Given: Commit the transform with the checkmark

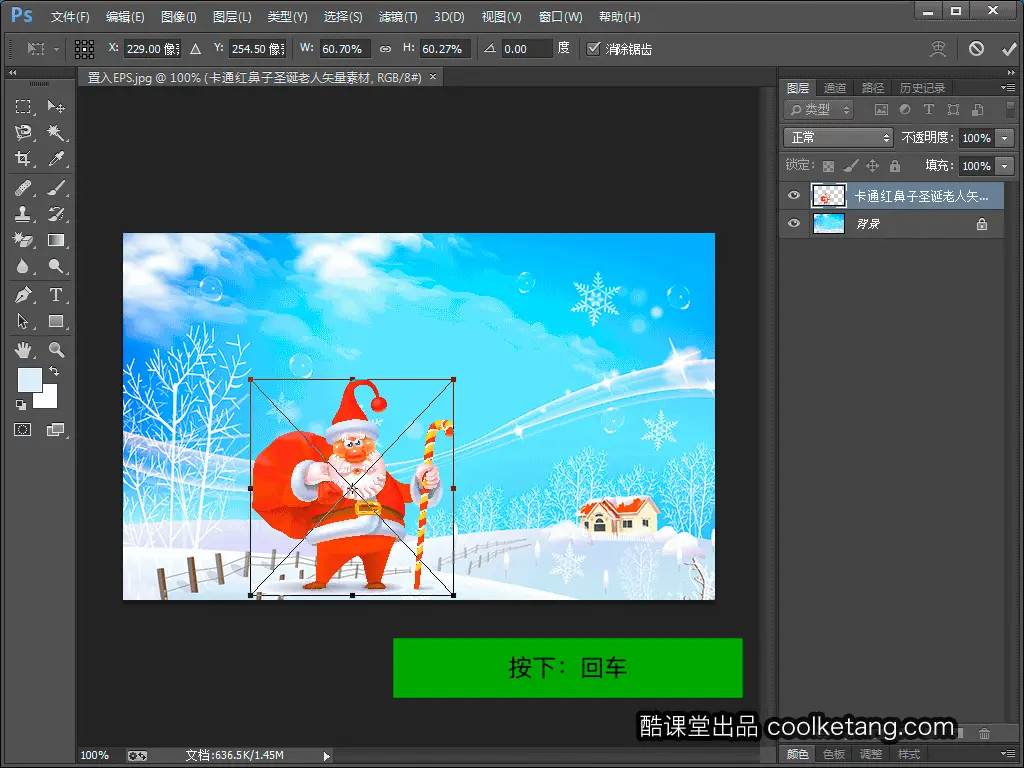Looking at the screenshot, I should (x=1009, y=49).
